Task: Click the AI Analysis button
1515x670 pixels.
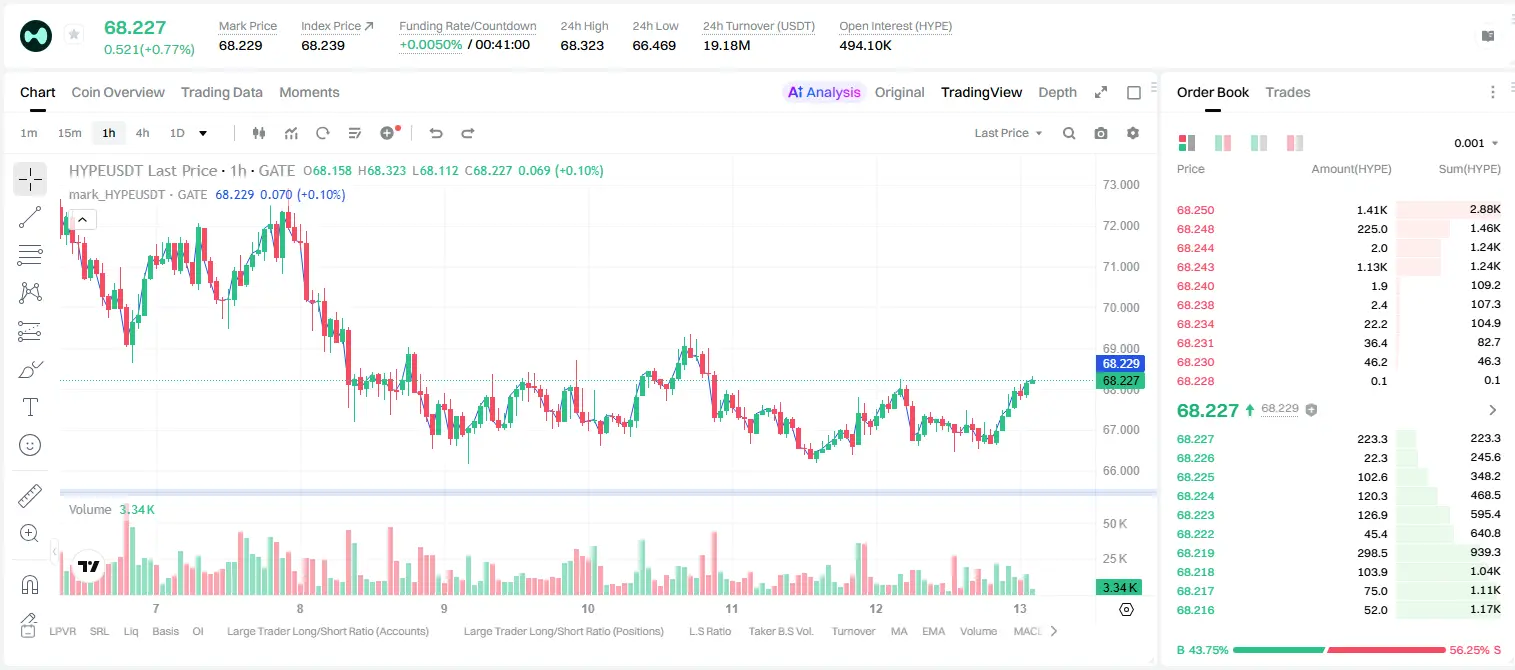Action: click(824, 92)
